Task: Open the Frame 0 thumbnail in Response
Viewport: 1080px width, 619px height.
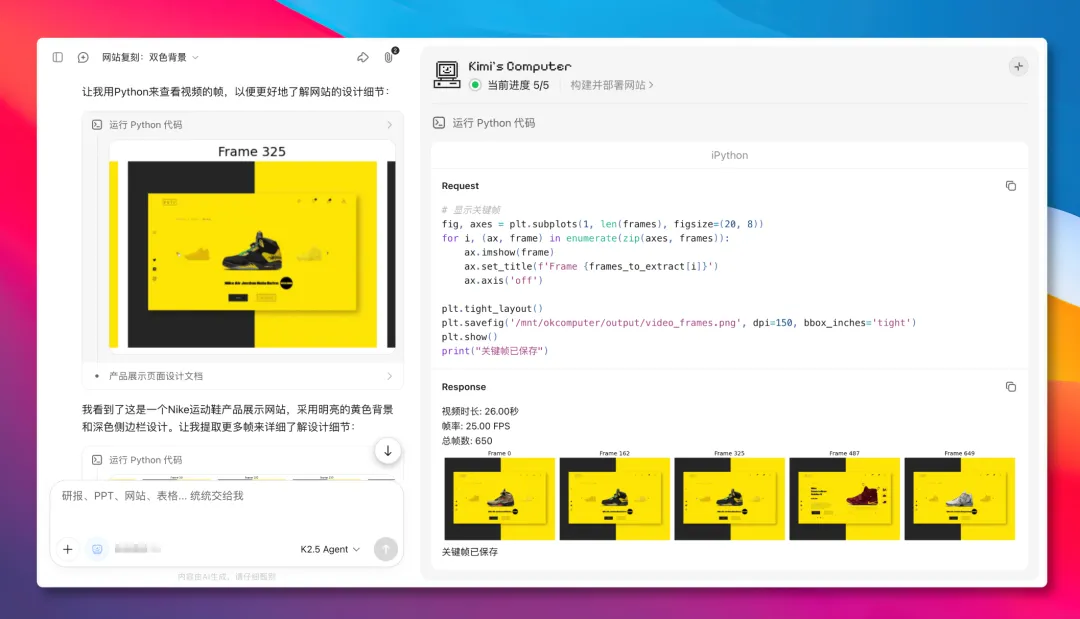Action: pos(499,499)
